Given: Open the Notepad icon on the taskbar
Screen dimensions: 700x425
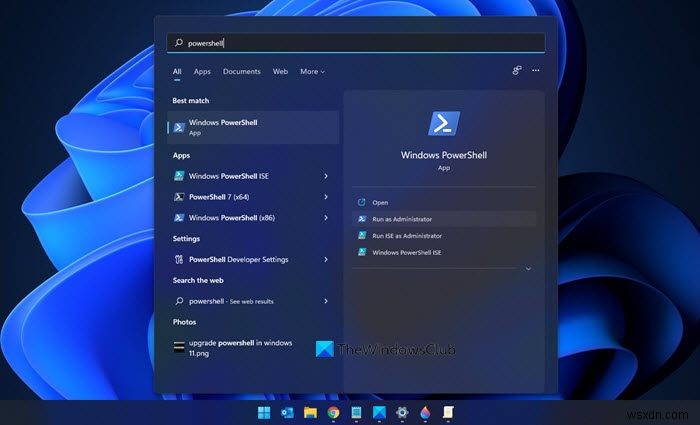Looking at the screenshot, I should (x=356, y=412).
